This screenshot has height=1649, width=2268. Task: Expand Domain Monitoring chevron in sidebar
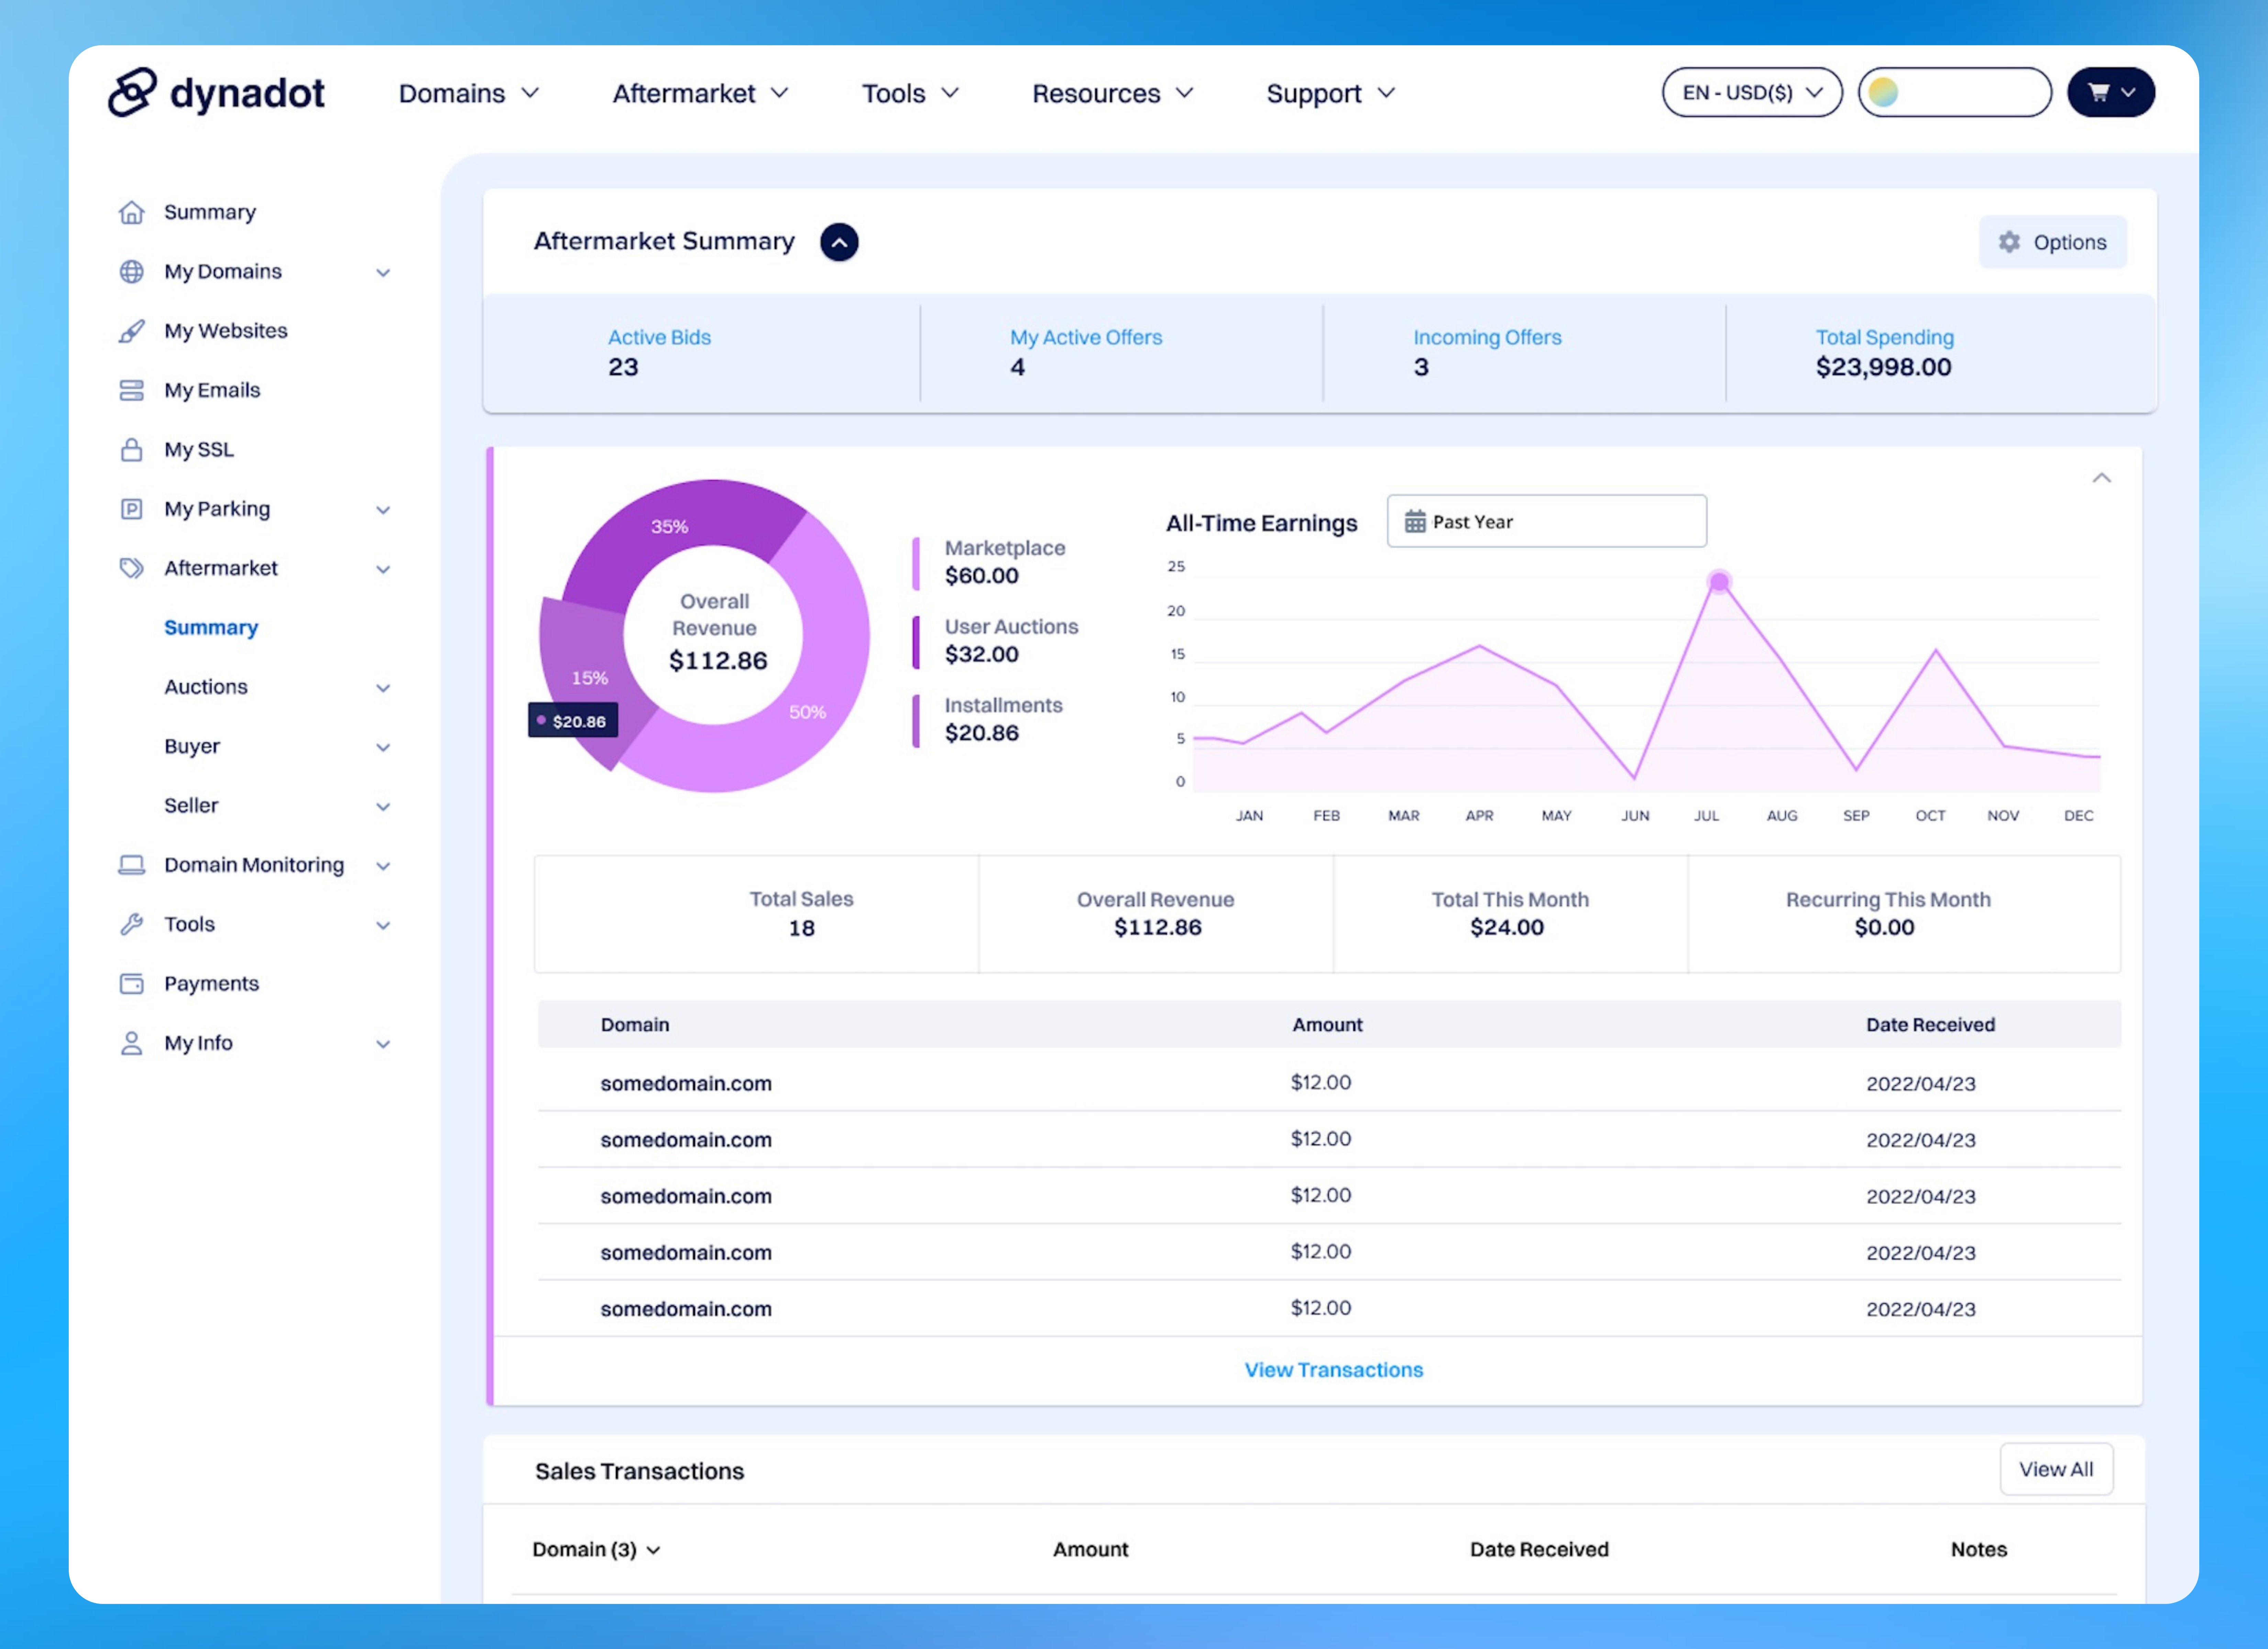pos(383,866)
